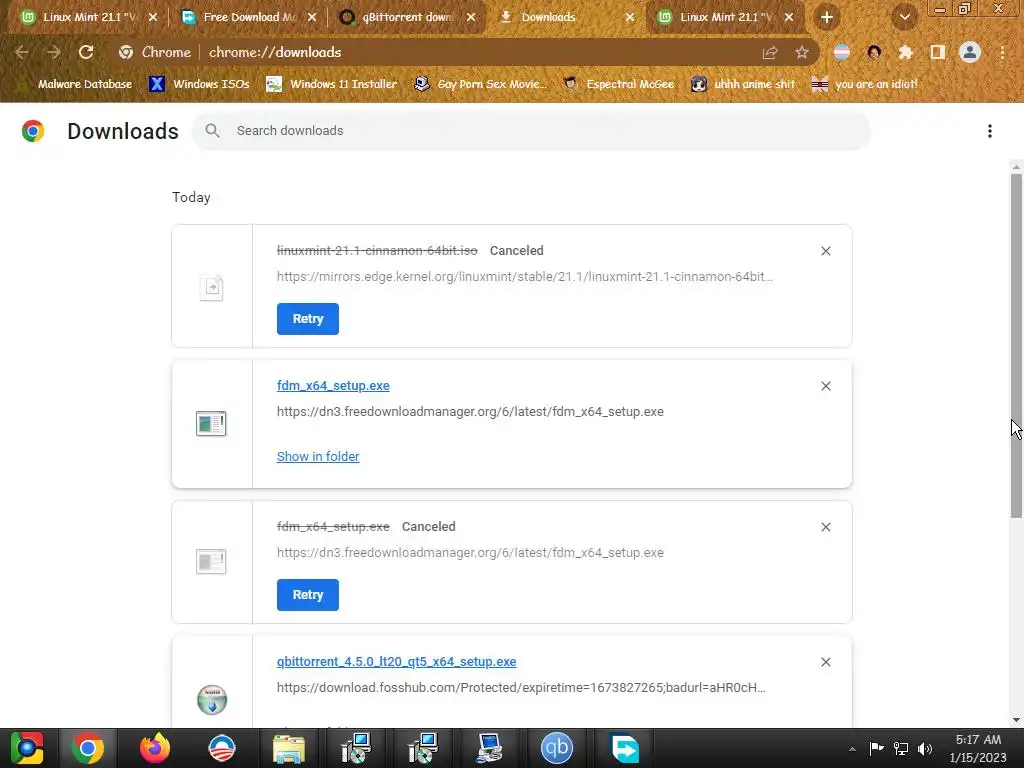This screenshot has width=1024, height=768.
Task: Click the taskbar clock showing 5:17 AM
Action: tap(978, 748)
